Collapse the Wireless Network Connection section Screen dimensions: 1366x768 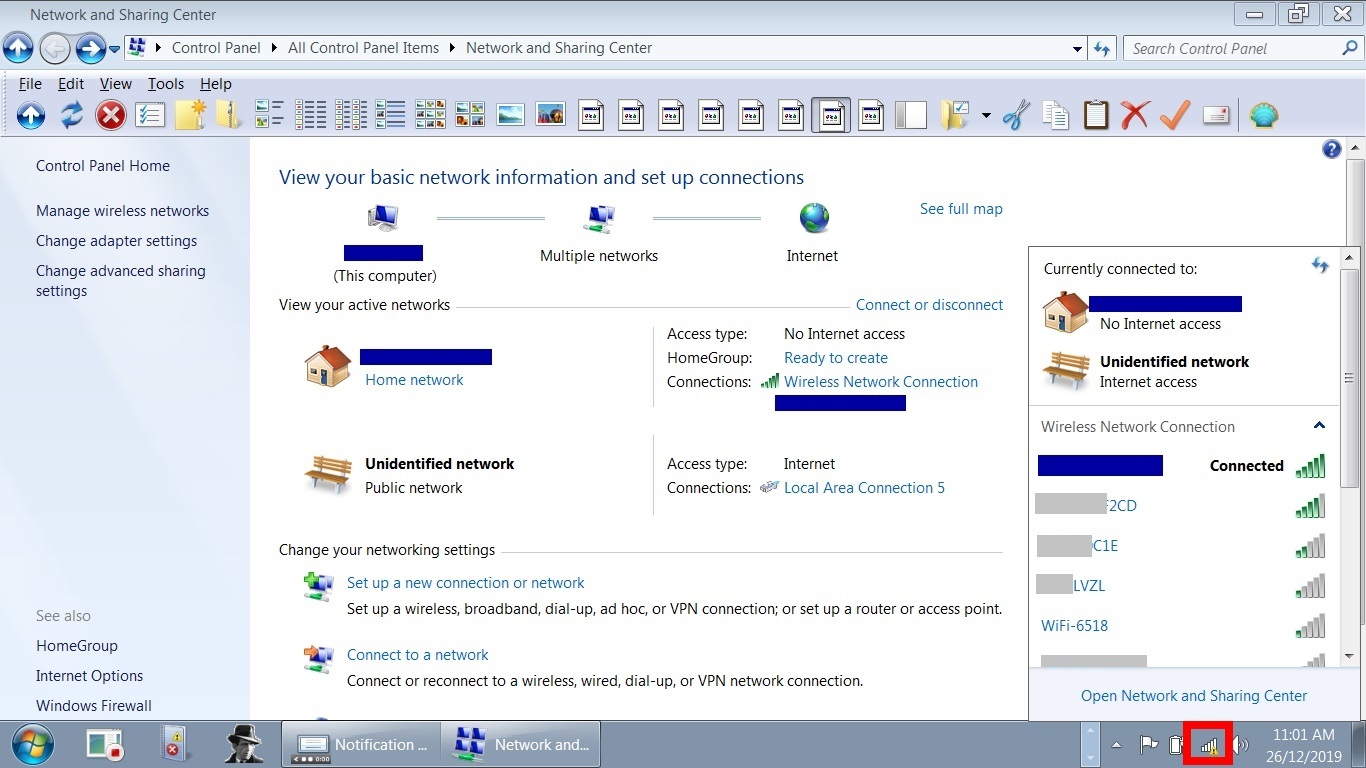tap(1319, 426)
